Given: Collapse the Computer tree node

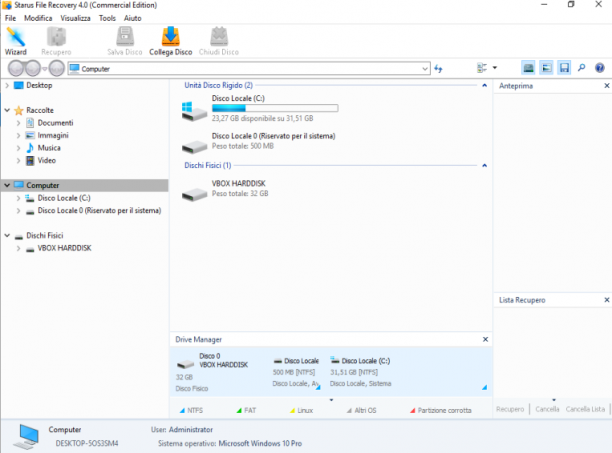Looking at the screenshot, I should [7, 185].
